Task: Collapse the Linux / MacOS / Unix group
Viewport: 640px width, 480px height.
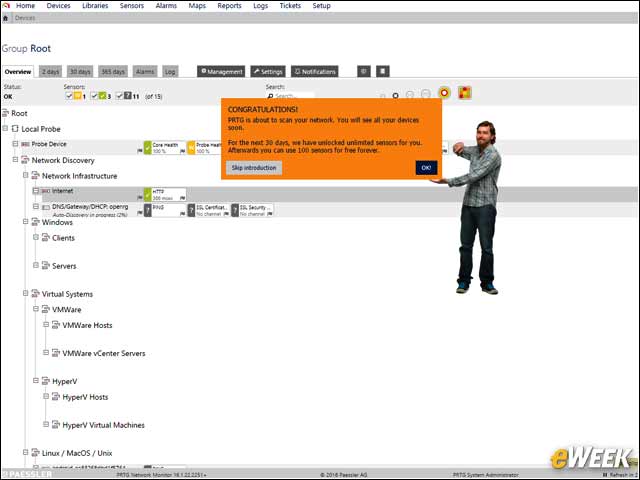Action: pyautogui.click(x=26, y=453)
